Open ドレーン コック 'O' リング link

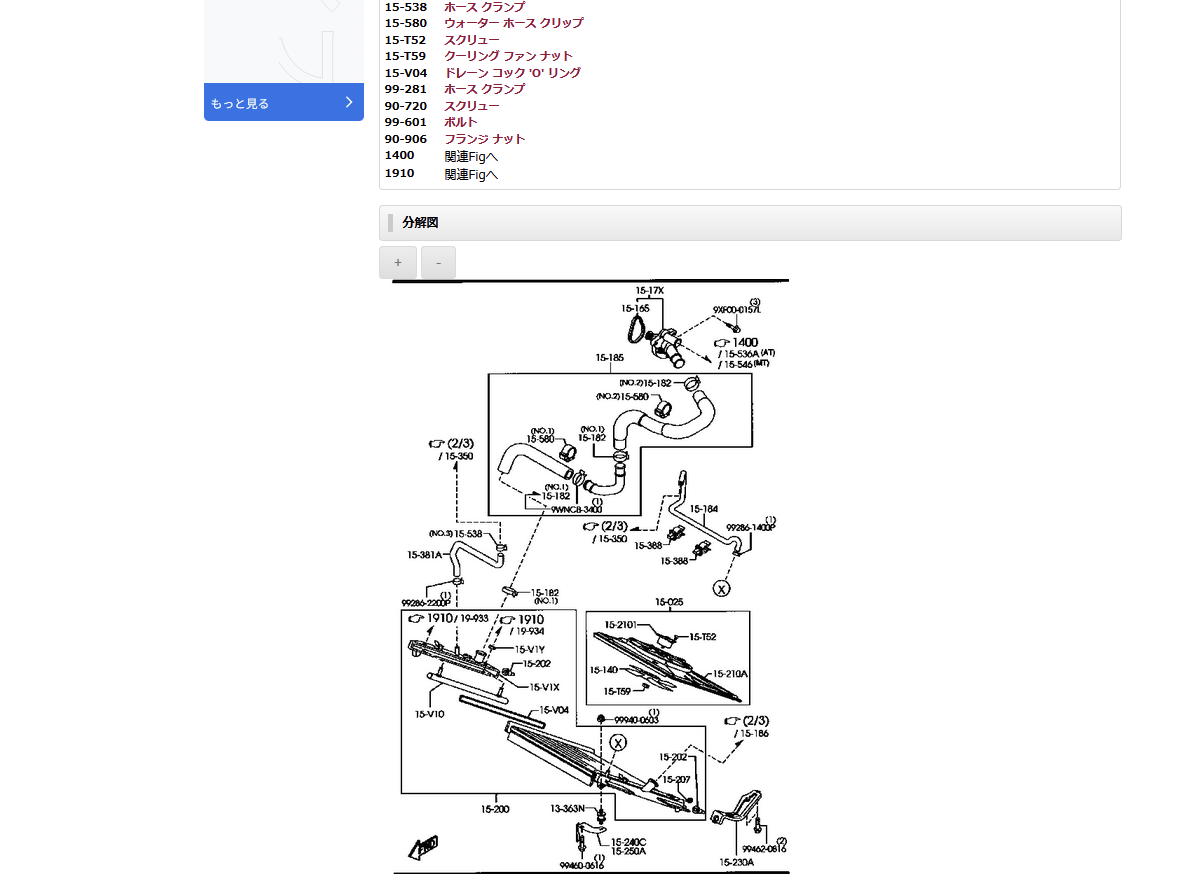click(x=513, y=73)
